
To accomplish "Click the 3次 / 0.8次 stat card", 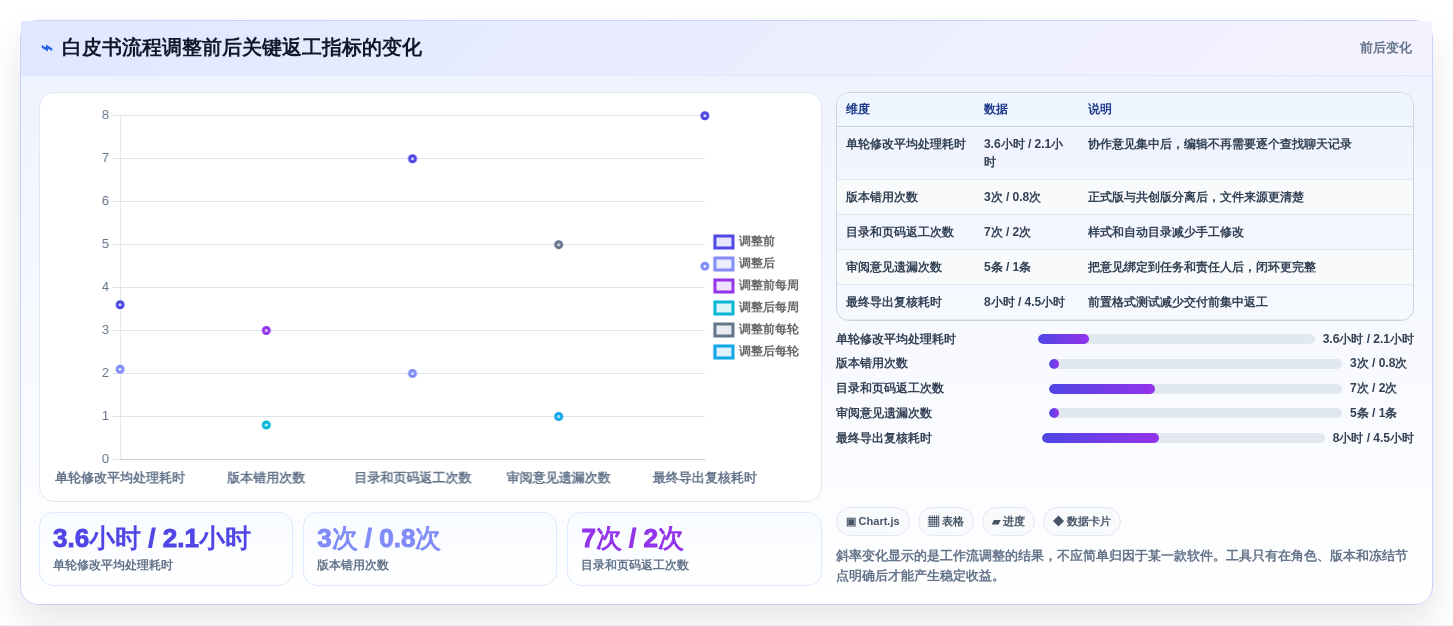I will 430,549.
